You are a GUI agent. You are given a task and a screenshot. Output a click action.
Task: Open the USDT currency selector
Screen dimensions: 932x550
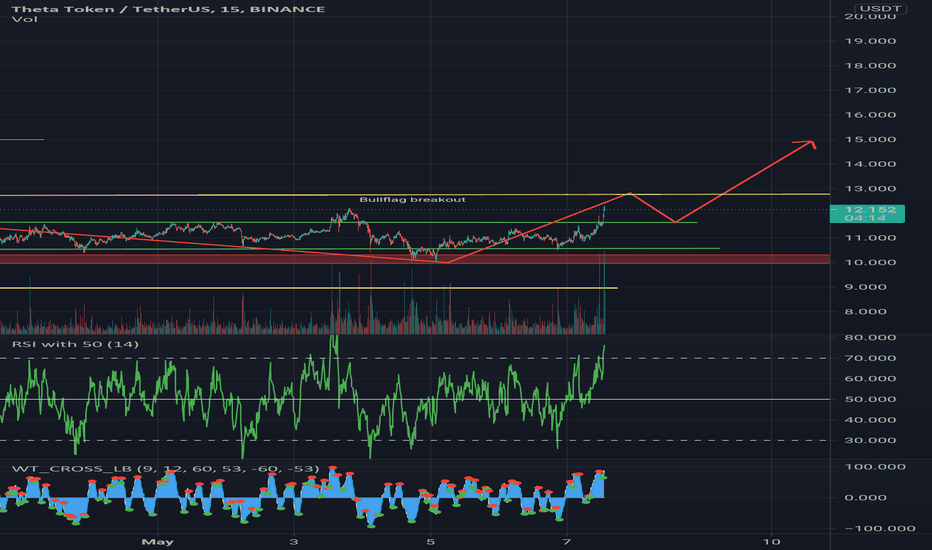click(880, 8)
